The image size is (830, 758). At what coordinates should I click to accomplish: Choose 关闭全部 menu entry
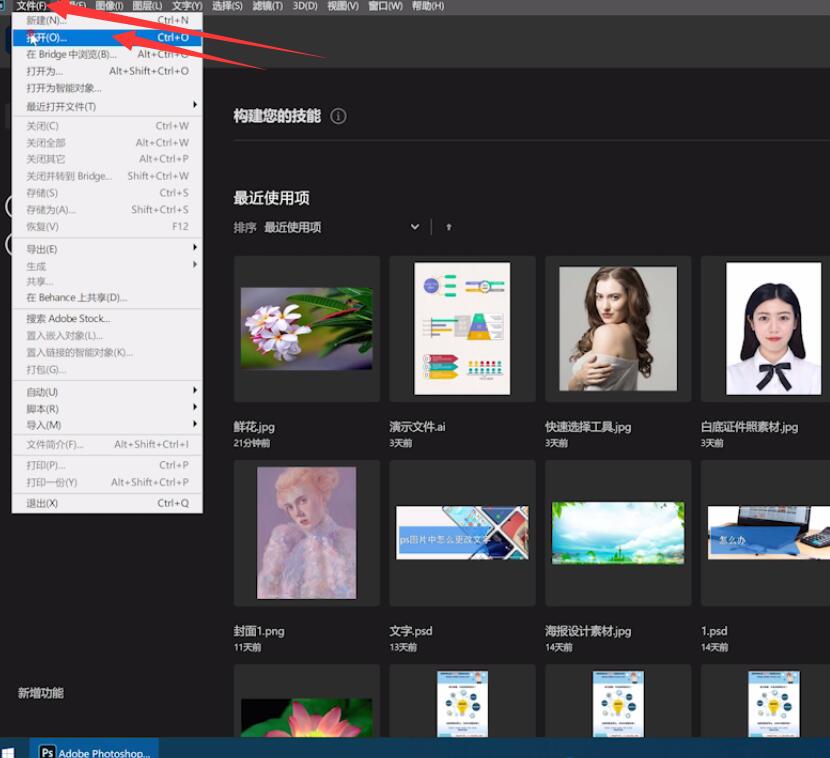pyautogui.click(x=107, y=143)
